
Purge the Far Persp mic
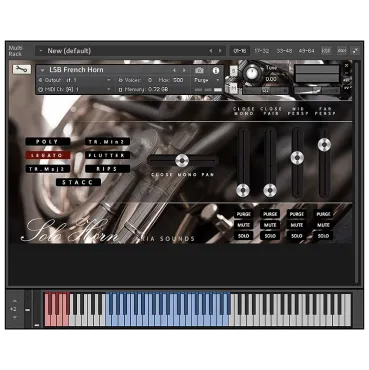click(323, 214)
